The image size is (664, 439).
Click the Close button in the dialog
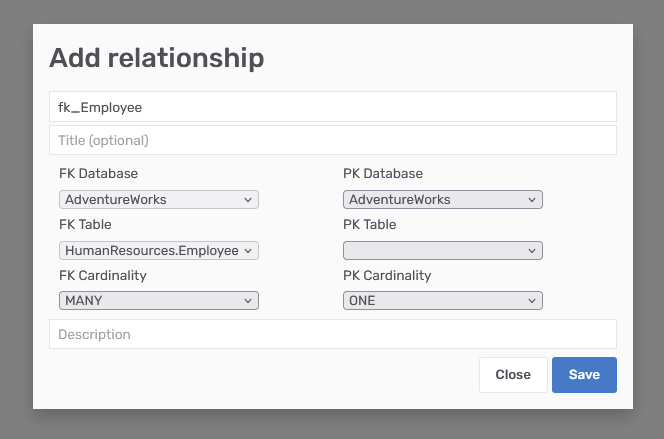(x=513, y=375)
